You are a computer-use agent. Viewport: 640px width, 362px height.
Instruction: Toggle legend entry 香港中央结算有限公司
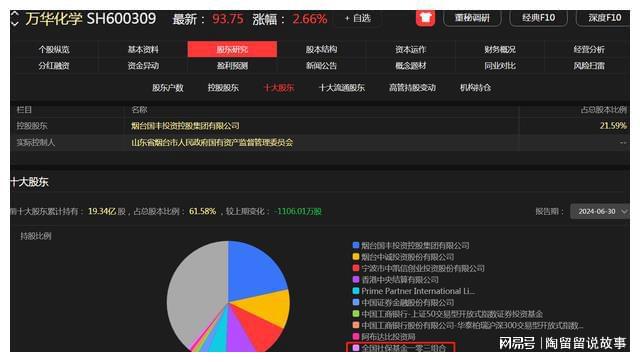396,280
